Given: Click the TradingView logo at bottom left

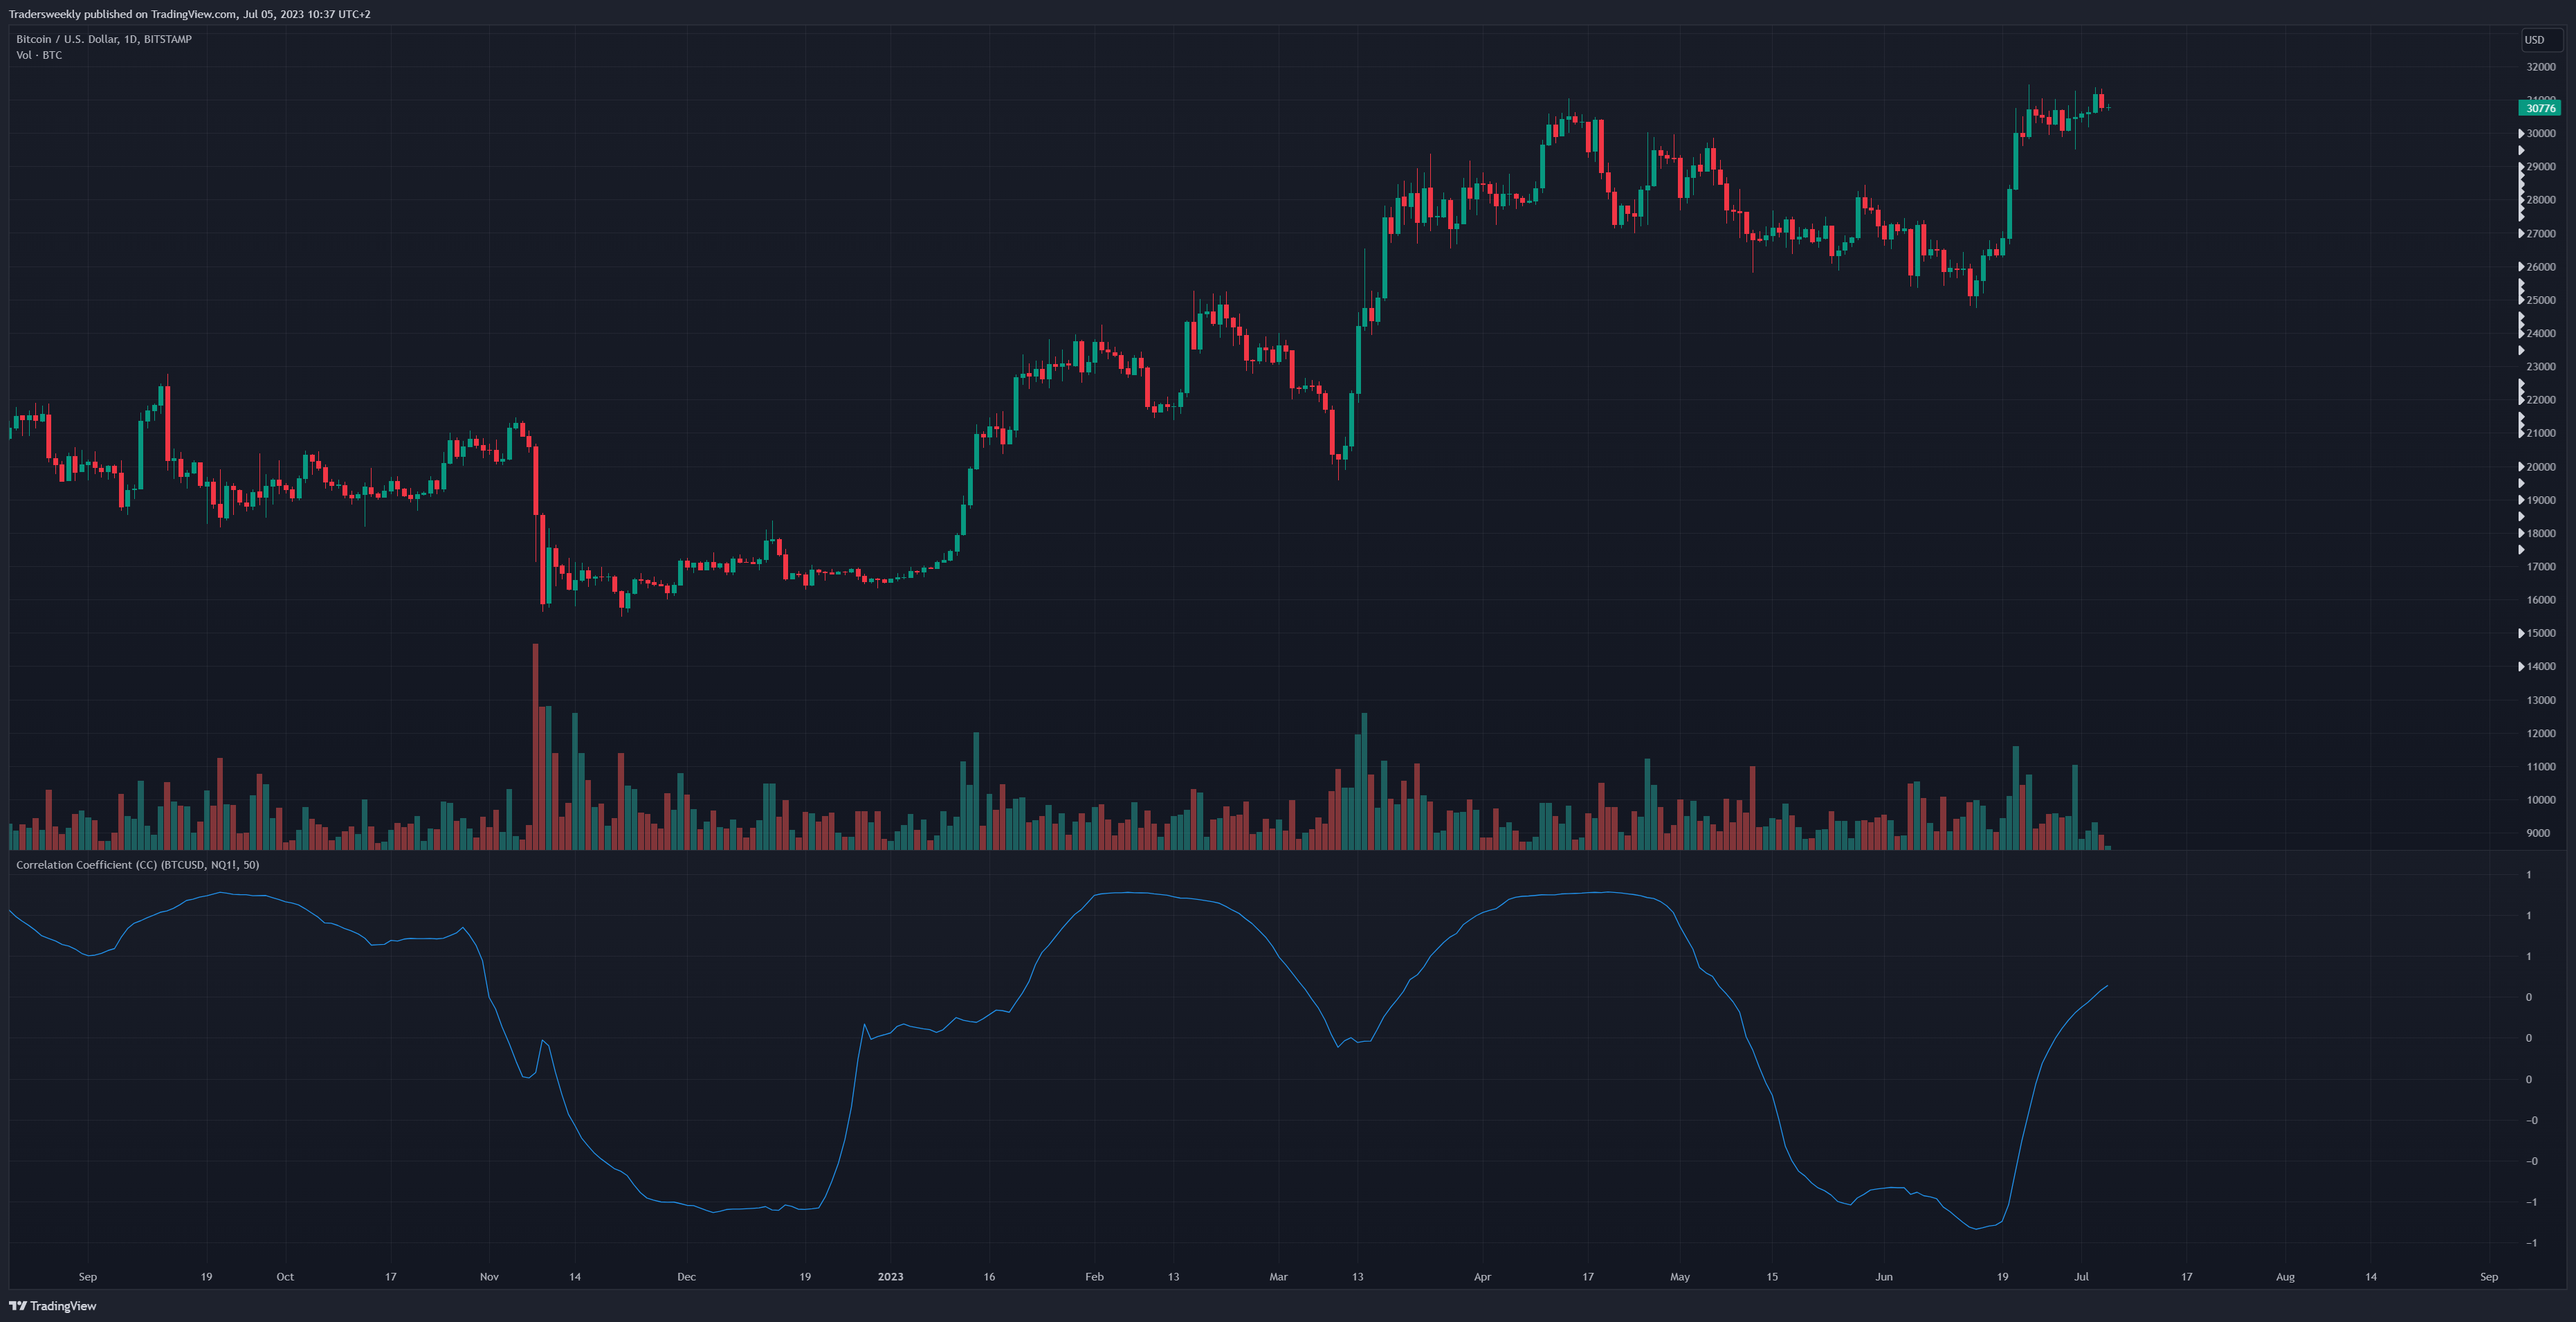Looking at the screenshot, I should point(53,1305).
